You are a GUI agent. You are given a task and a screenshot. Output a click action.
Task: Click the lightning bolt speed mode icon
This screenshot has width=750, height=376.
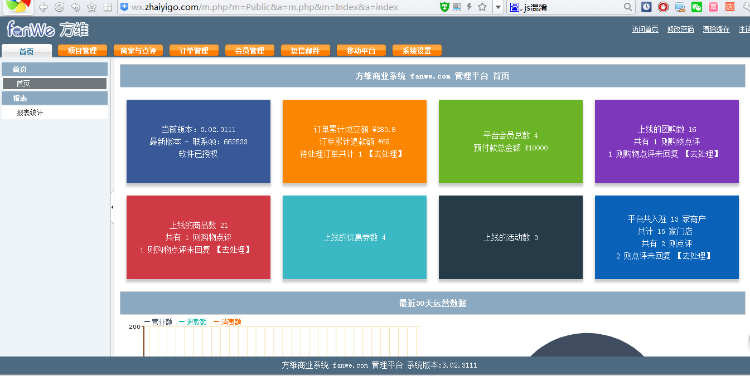point(469,7)
